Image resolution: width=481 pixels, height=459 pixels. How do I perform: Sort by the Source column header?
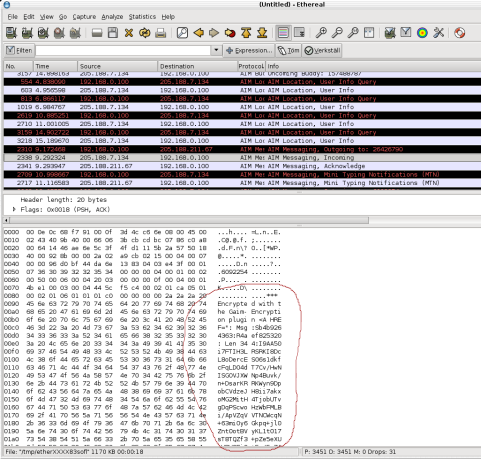[x=118, y=66]
